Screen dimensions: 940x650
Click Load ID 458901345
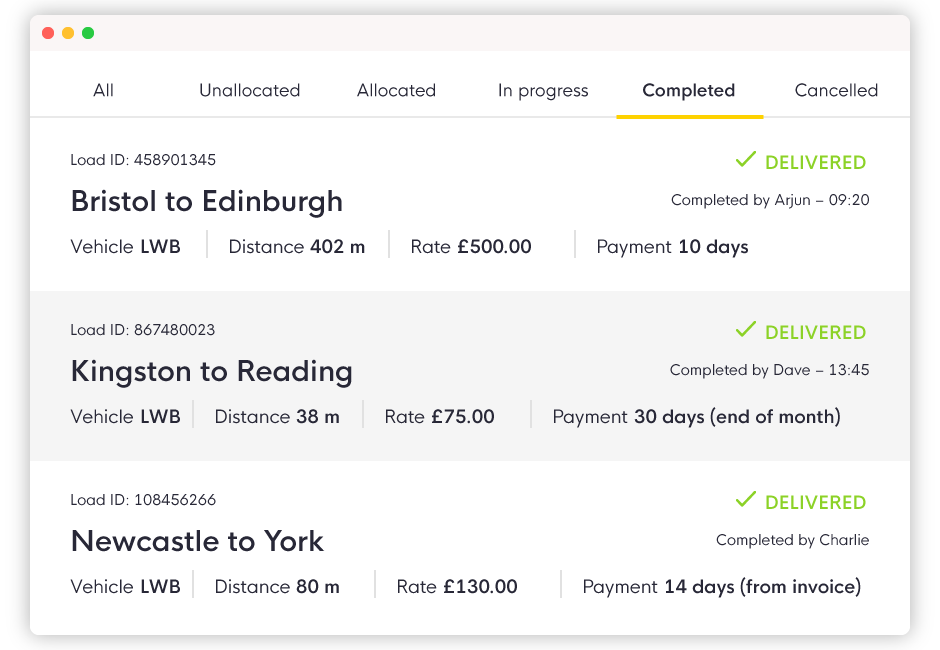(143, 160)
